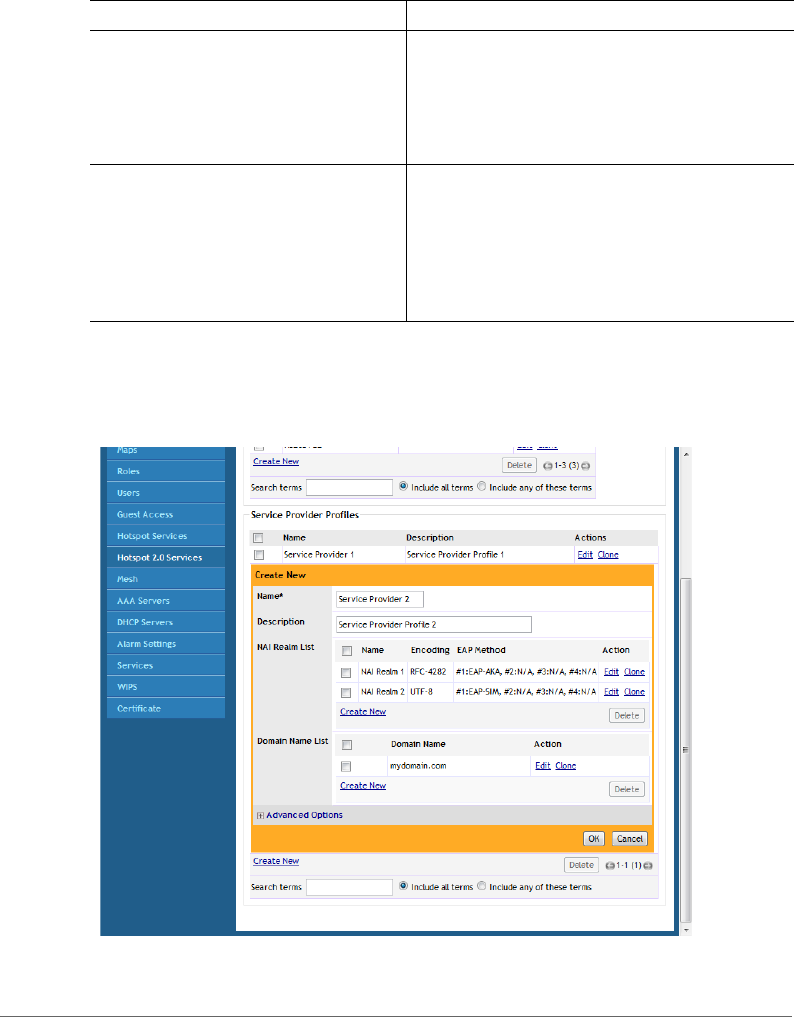Focus the Name field containing Service Provider 2
This screenshot has width=794, height=1017.
(x=379, y=599)
